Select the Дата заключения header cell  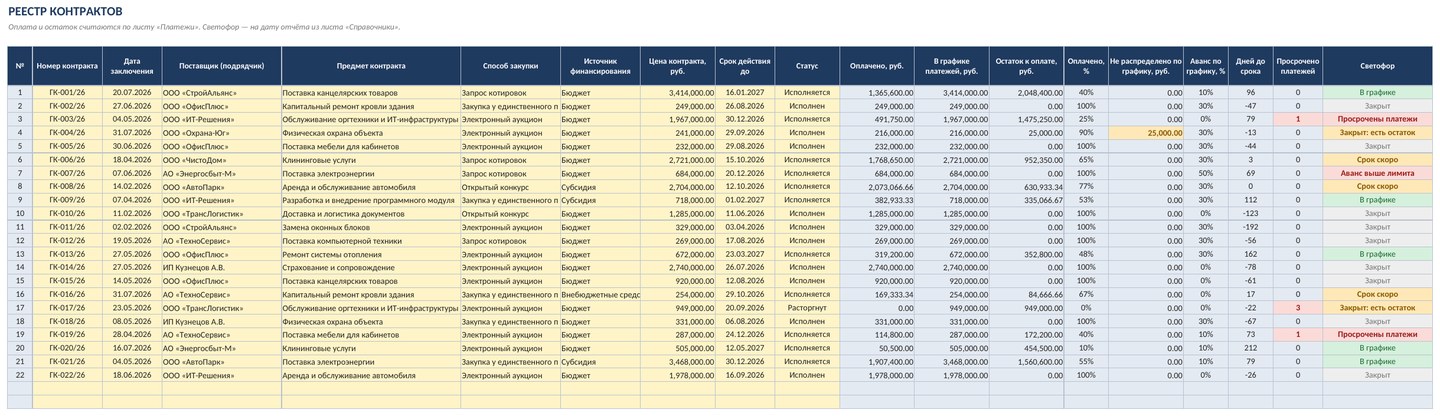click(x=132, y=66)
